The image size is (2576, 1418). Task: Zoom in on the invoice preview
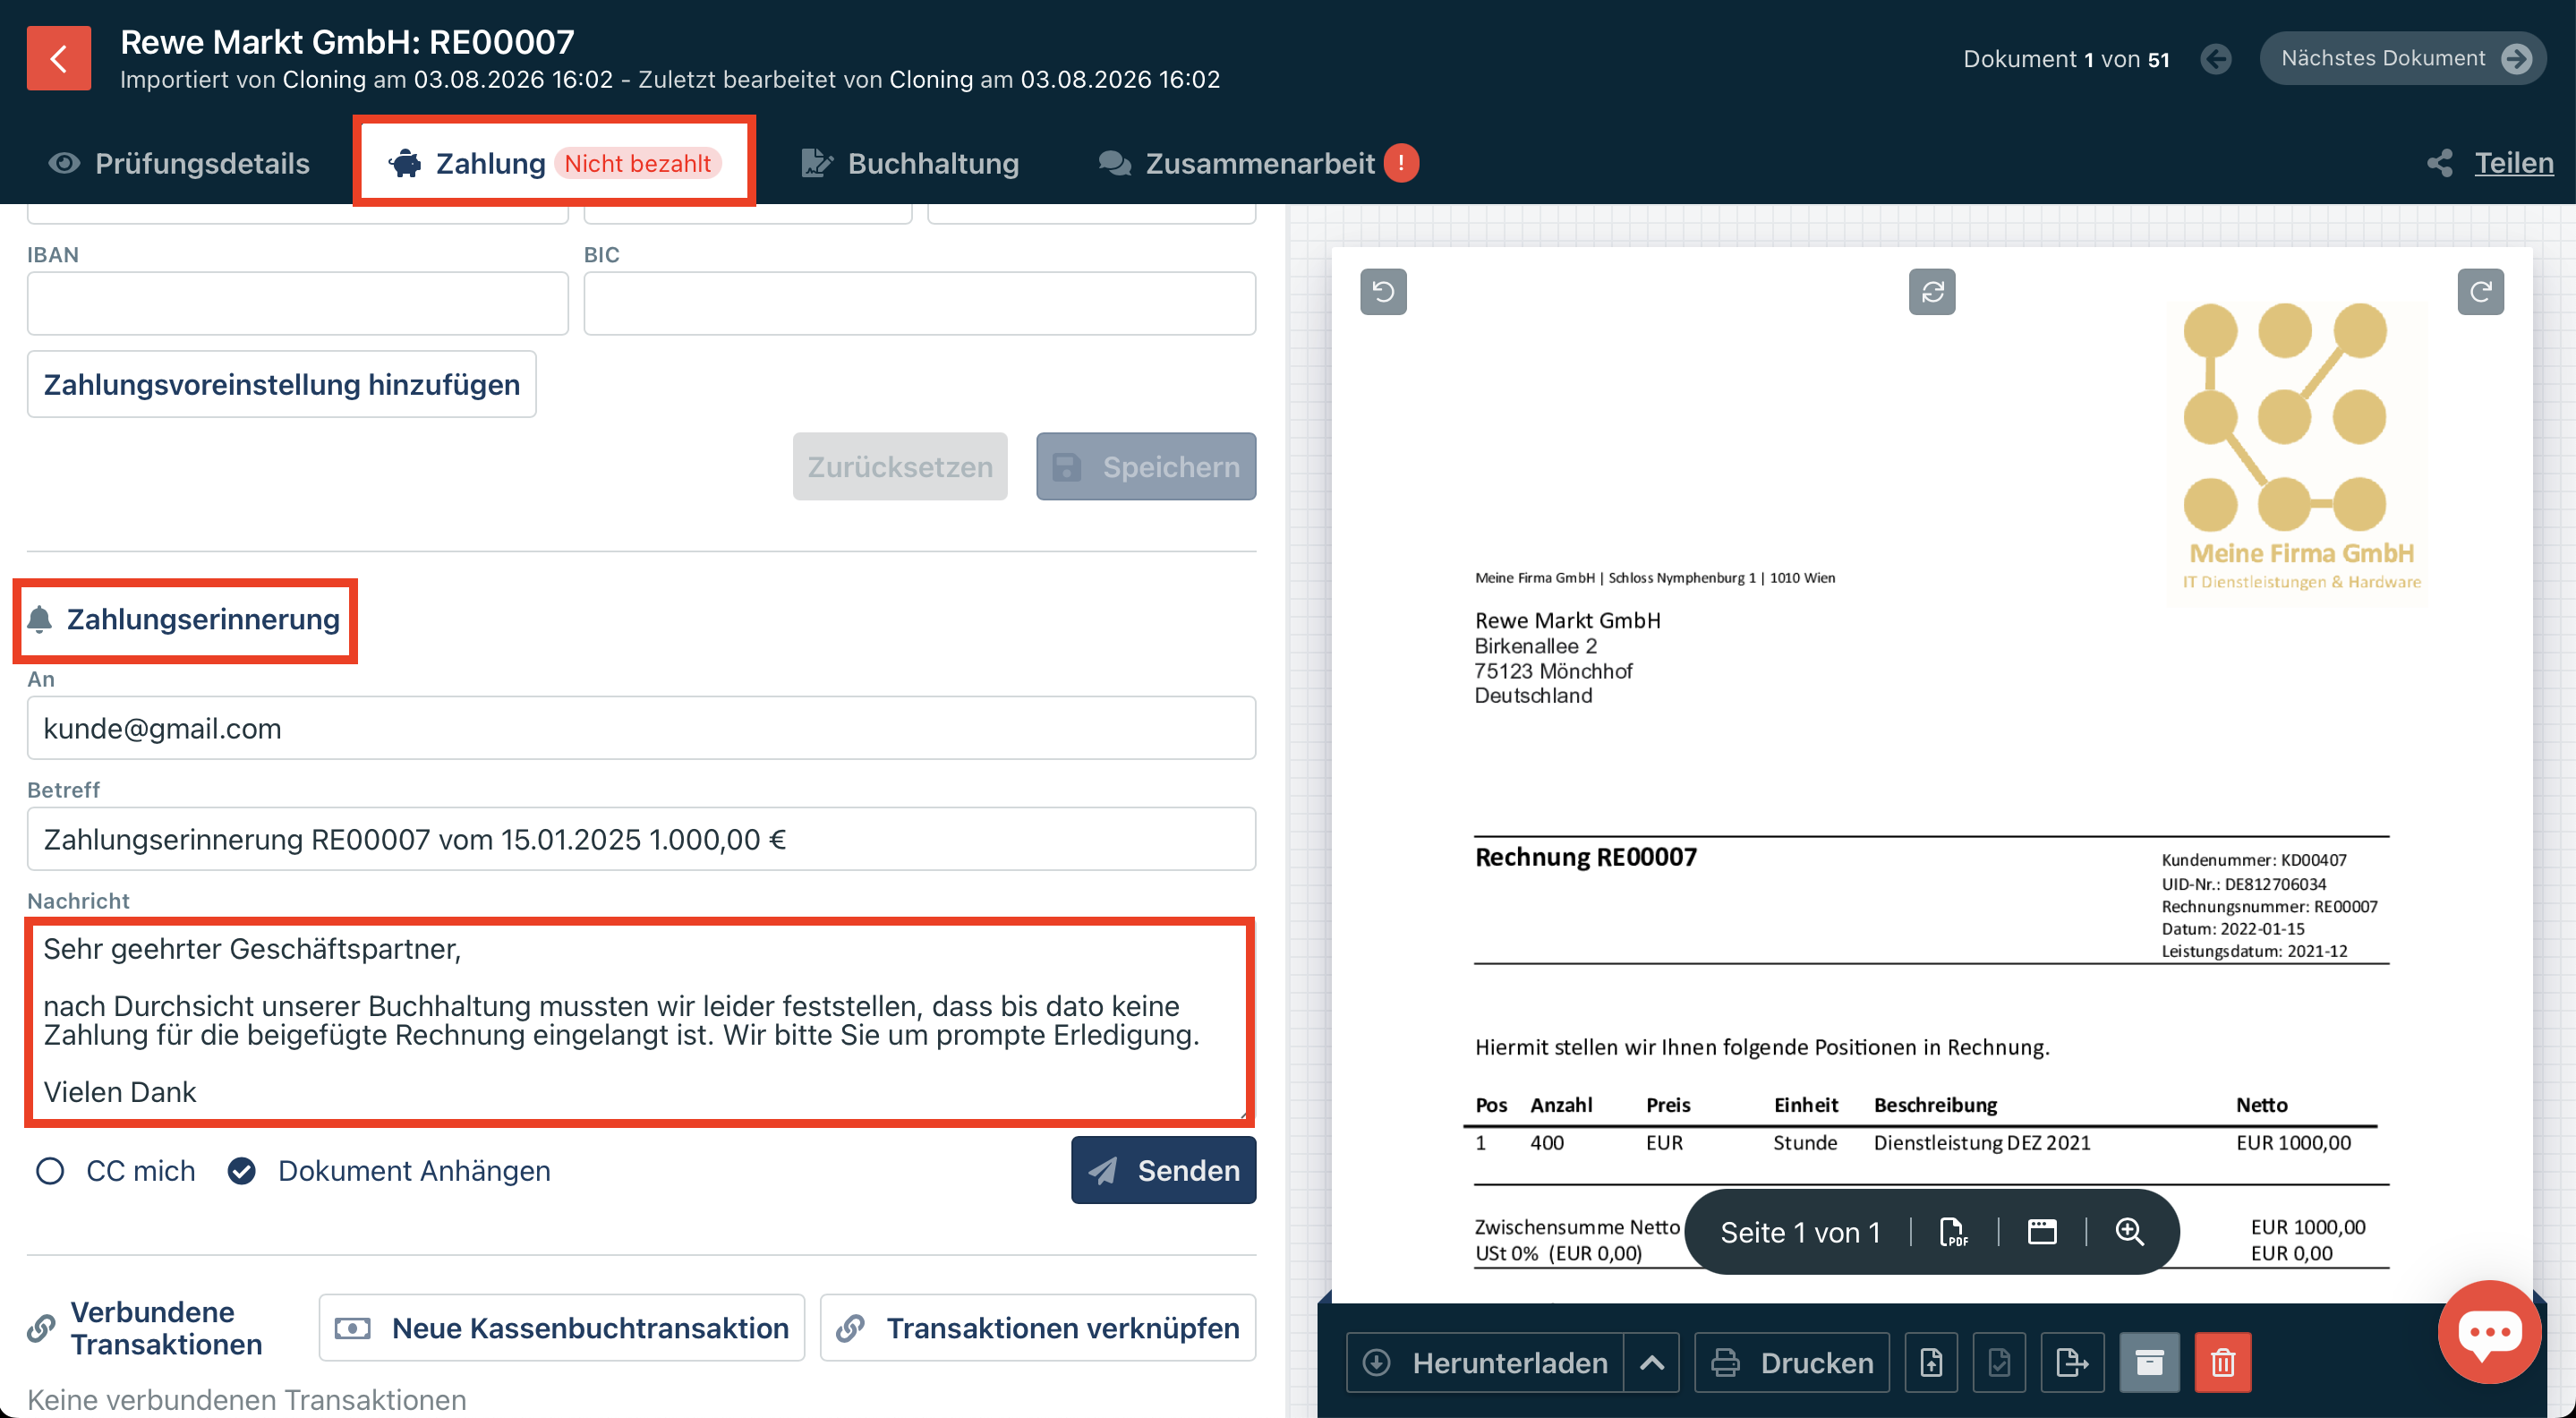(2130, 1232)
